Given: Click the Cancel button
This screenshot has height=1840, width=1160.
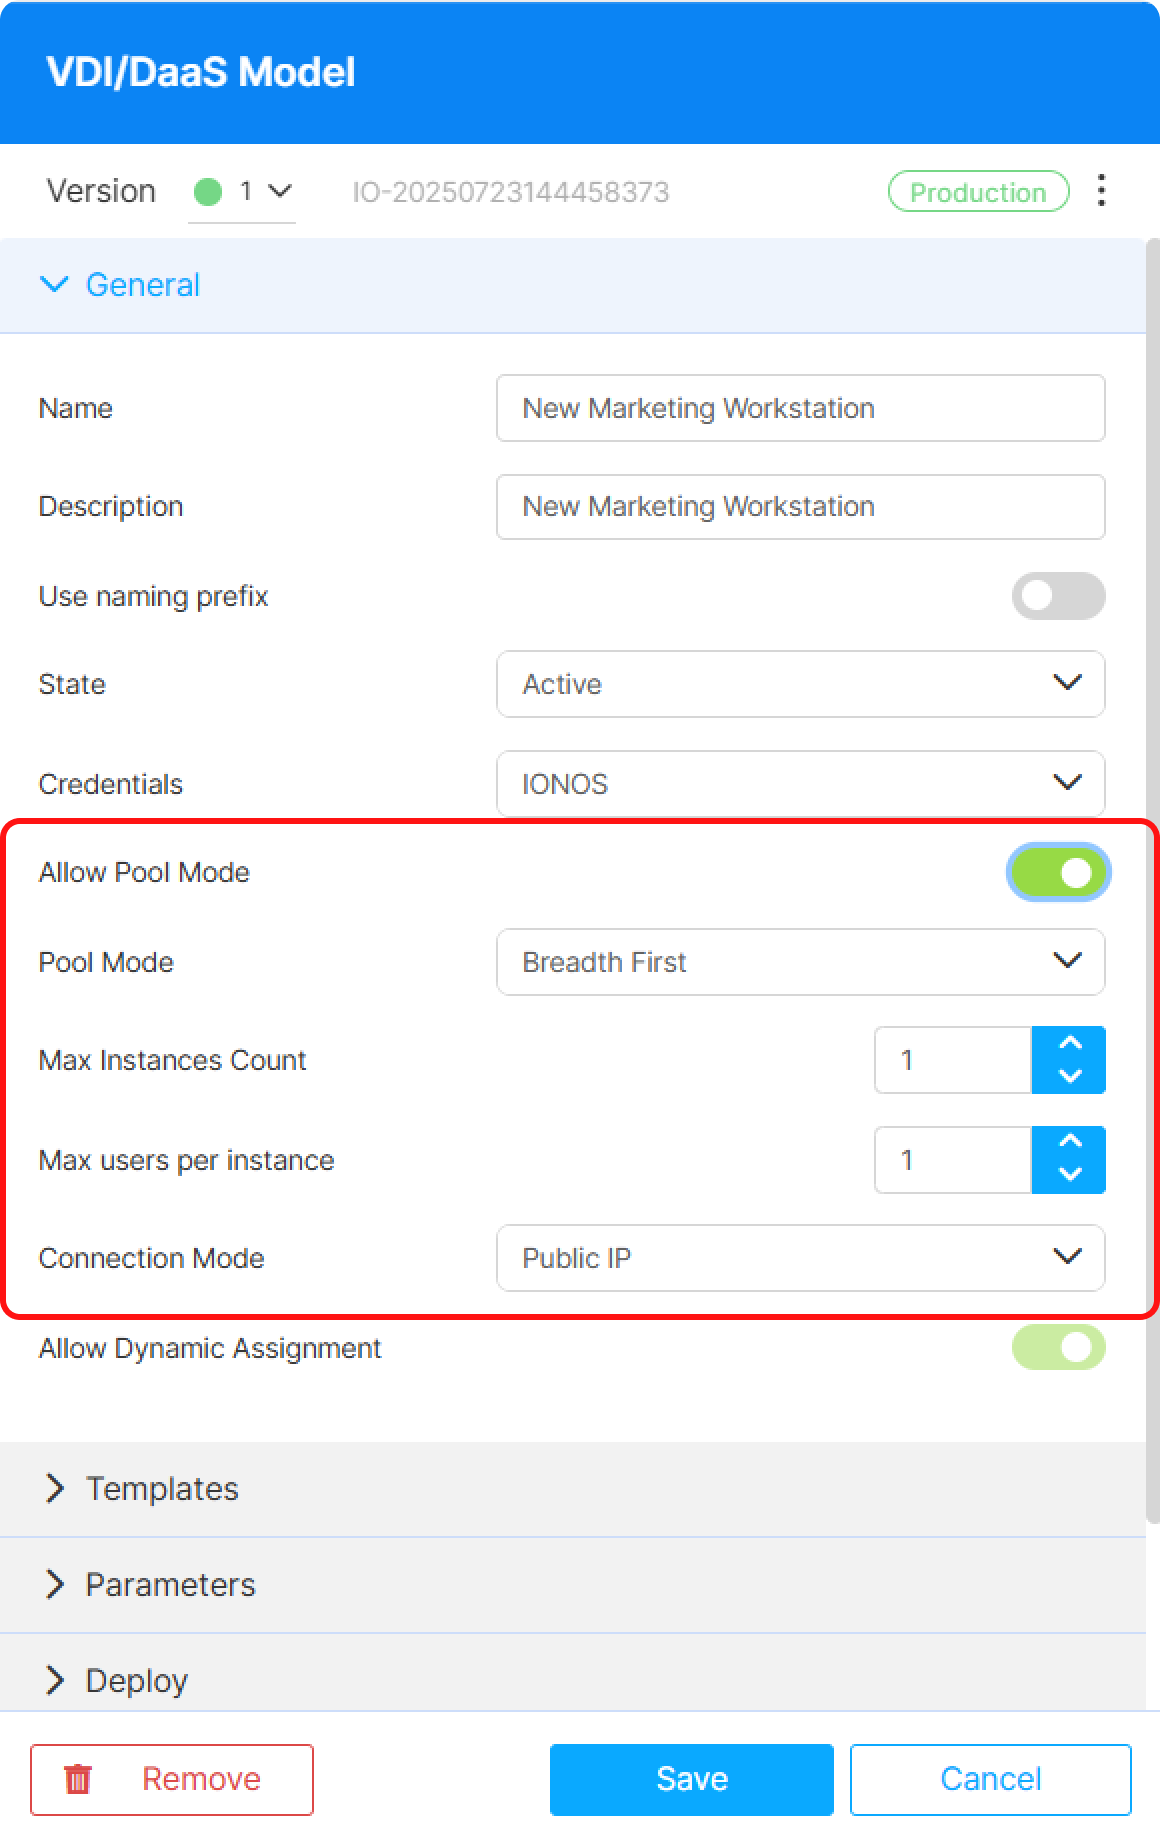Looking at the screenshot, I should 990,1779.
